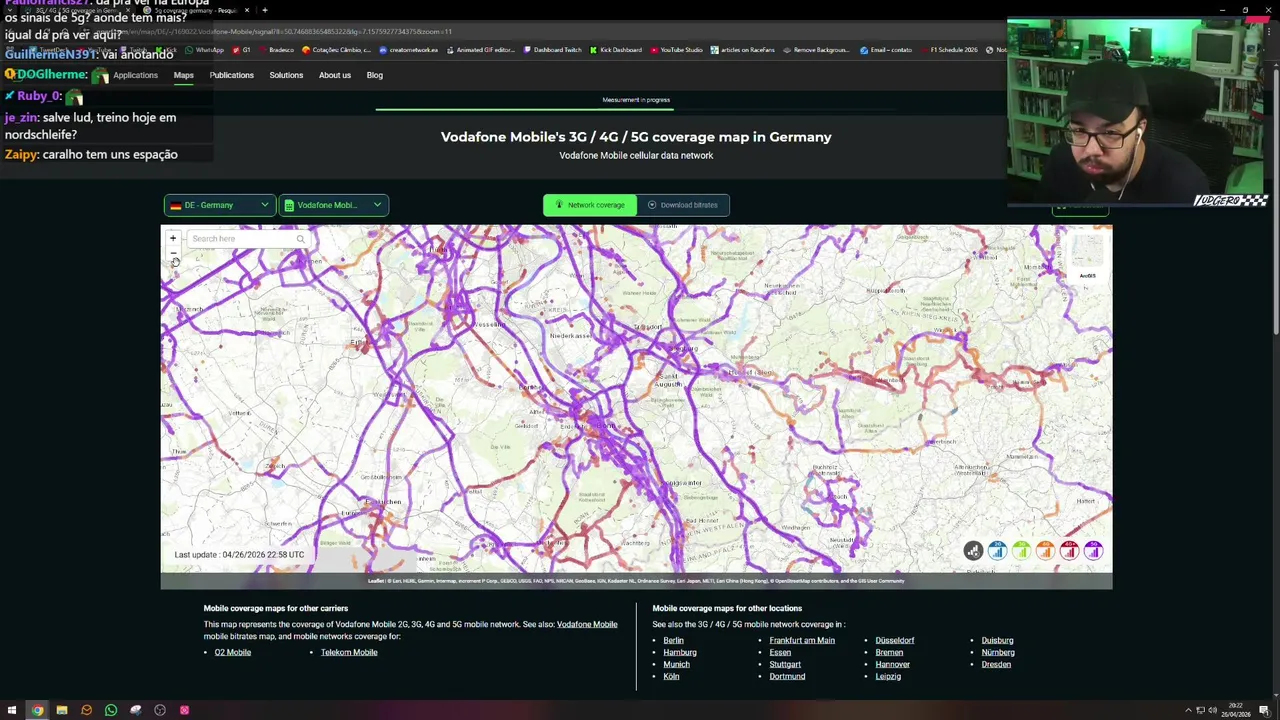Open the Maps menu item
The width and height of the screenshot is (1280, 720).
point(184,75)
